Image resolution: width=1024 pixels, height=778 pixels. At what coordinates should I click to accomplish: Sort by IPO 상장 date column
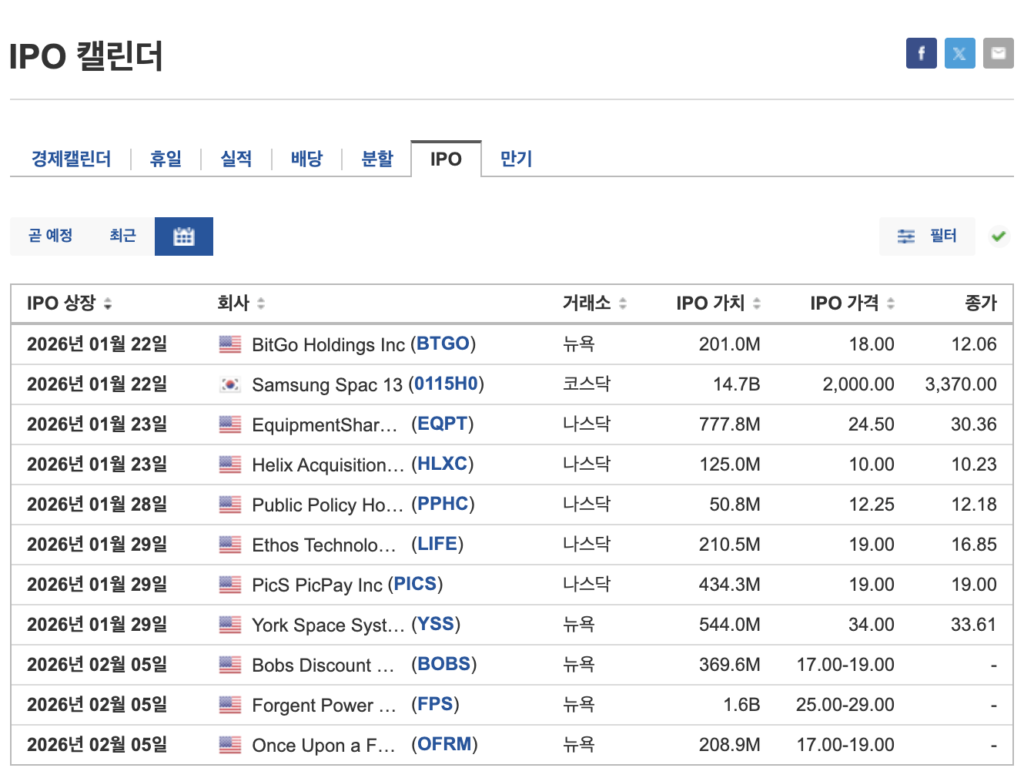(x=69, y=304)
